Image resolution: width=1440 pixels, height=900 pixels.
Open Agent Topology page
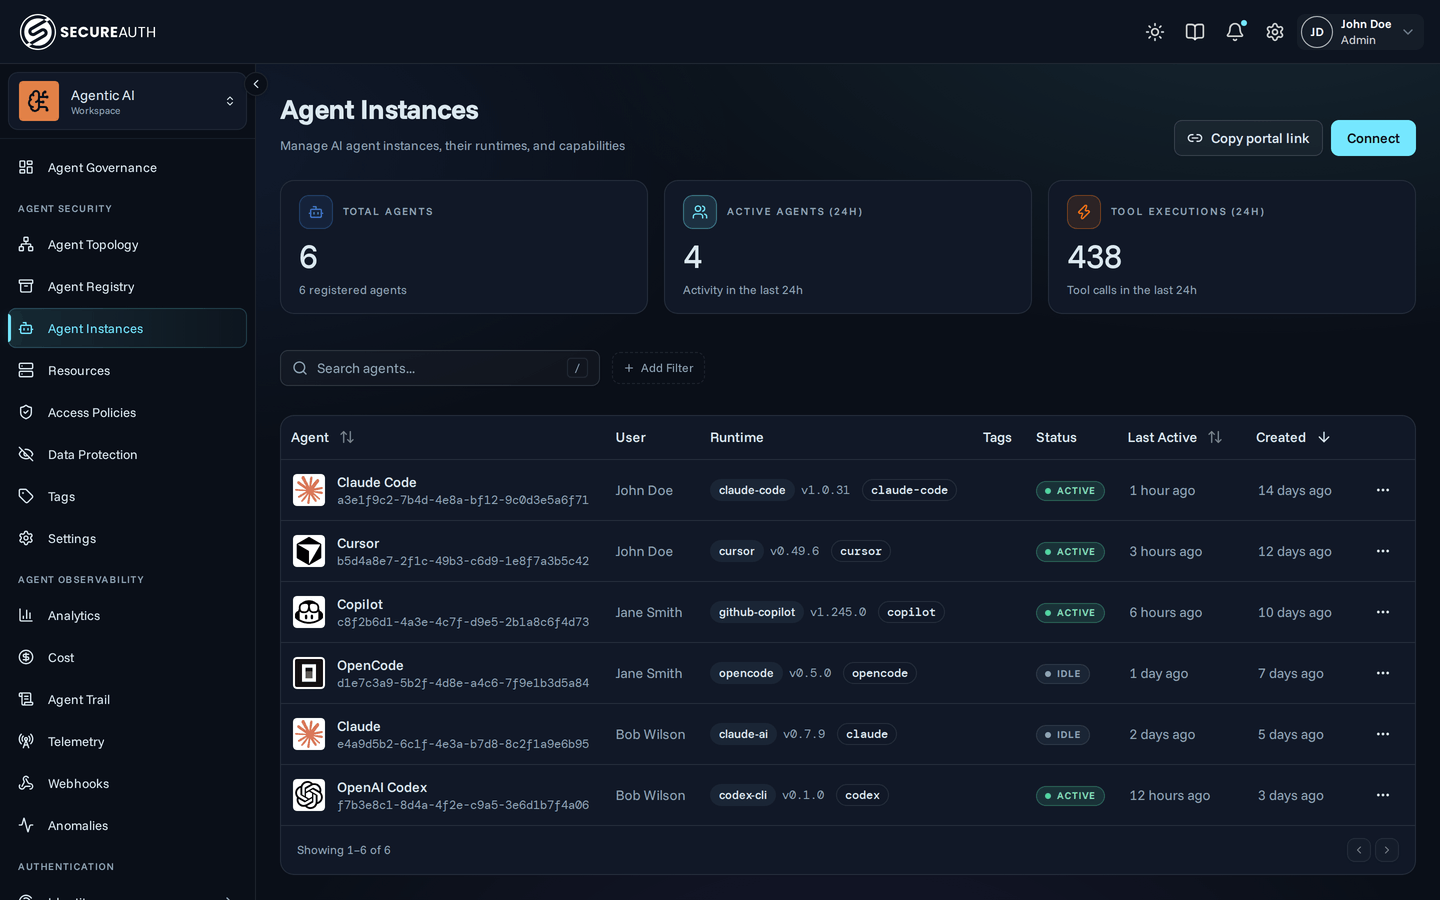pos(127,244)
